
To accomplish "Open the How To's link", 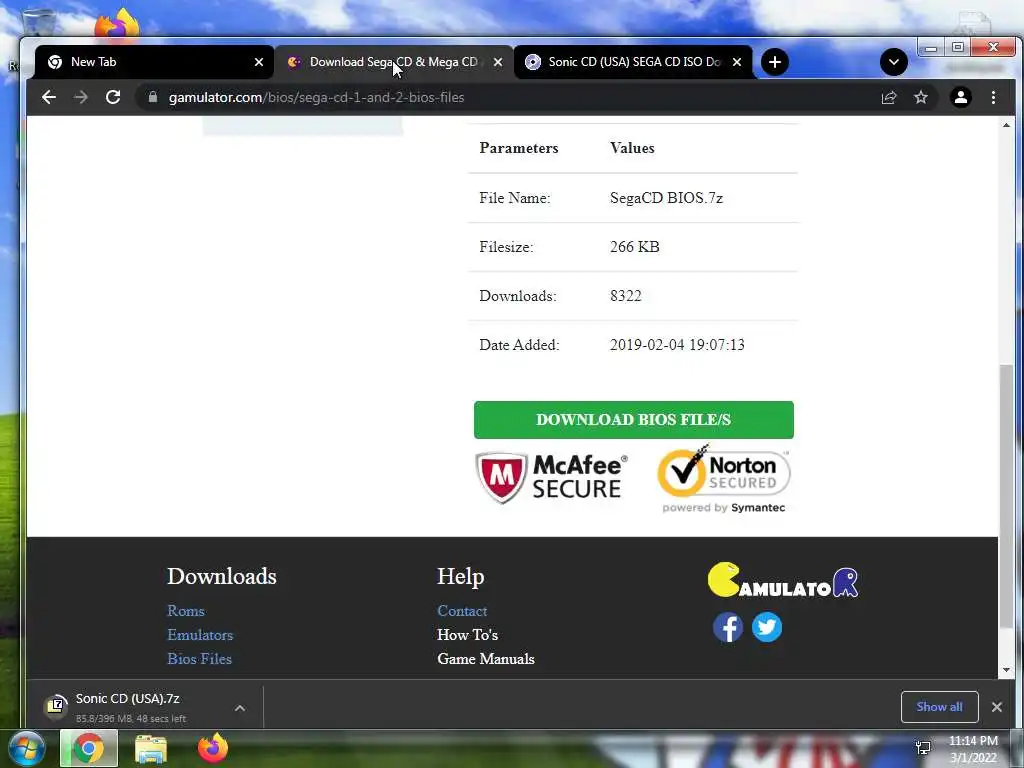I will click(x=468, y=635).
